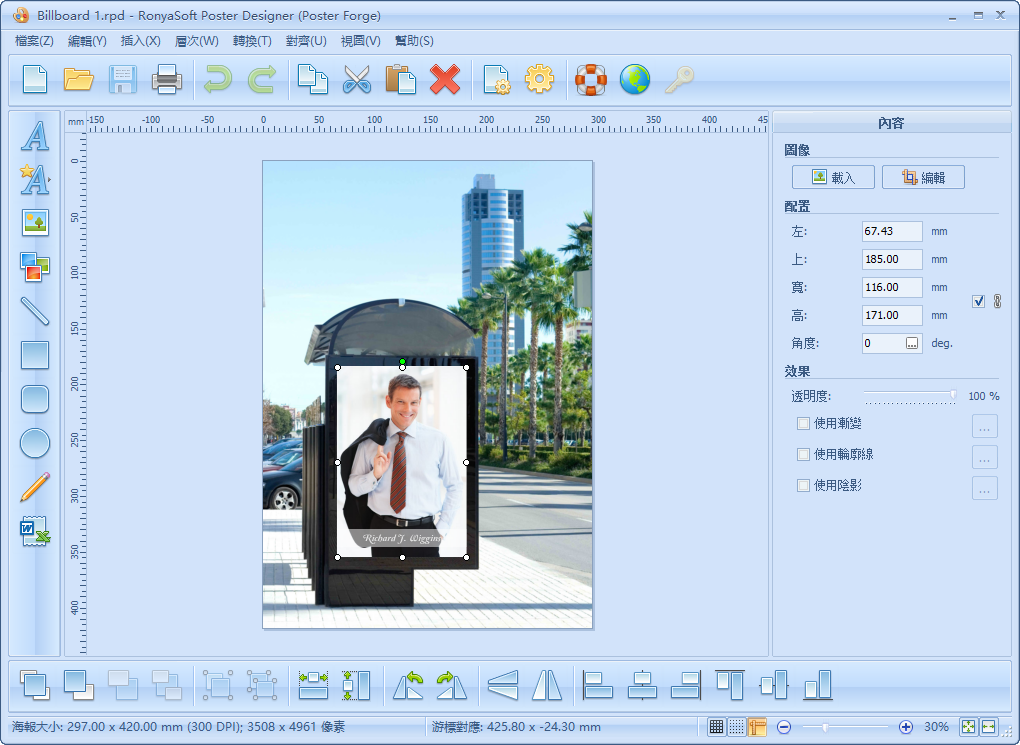Choose the Line drawing tool
The width and height of the screenshot is (1020, 745).
[35, 310]
